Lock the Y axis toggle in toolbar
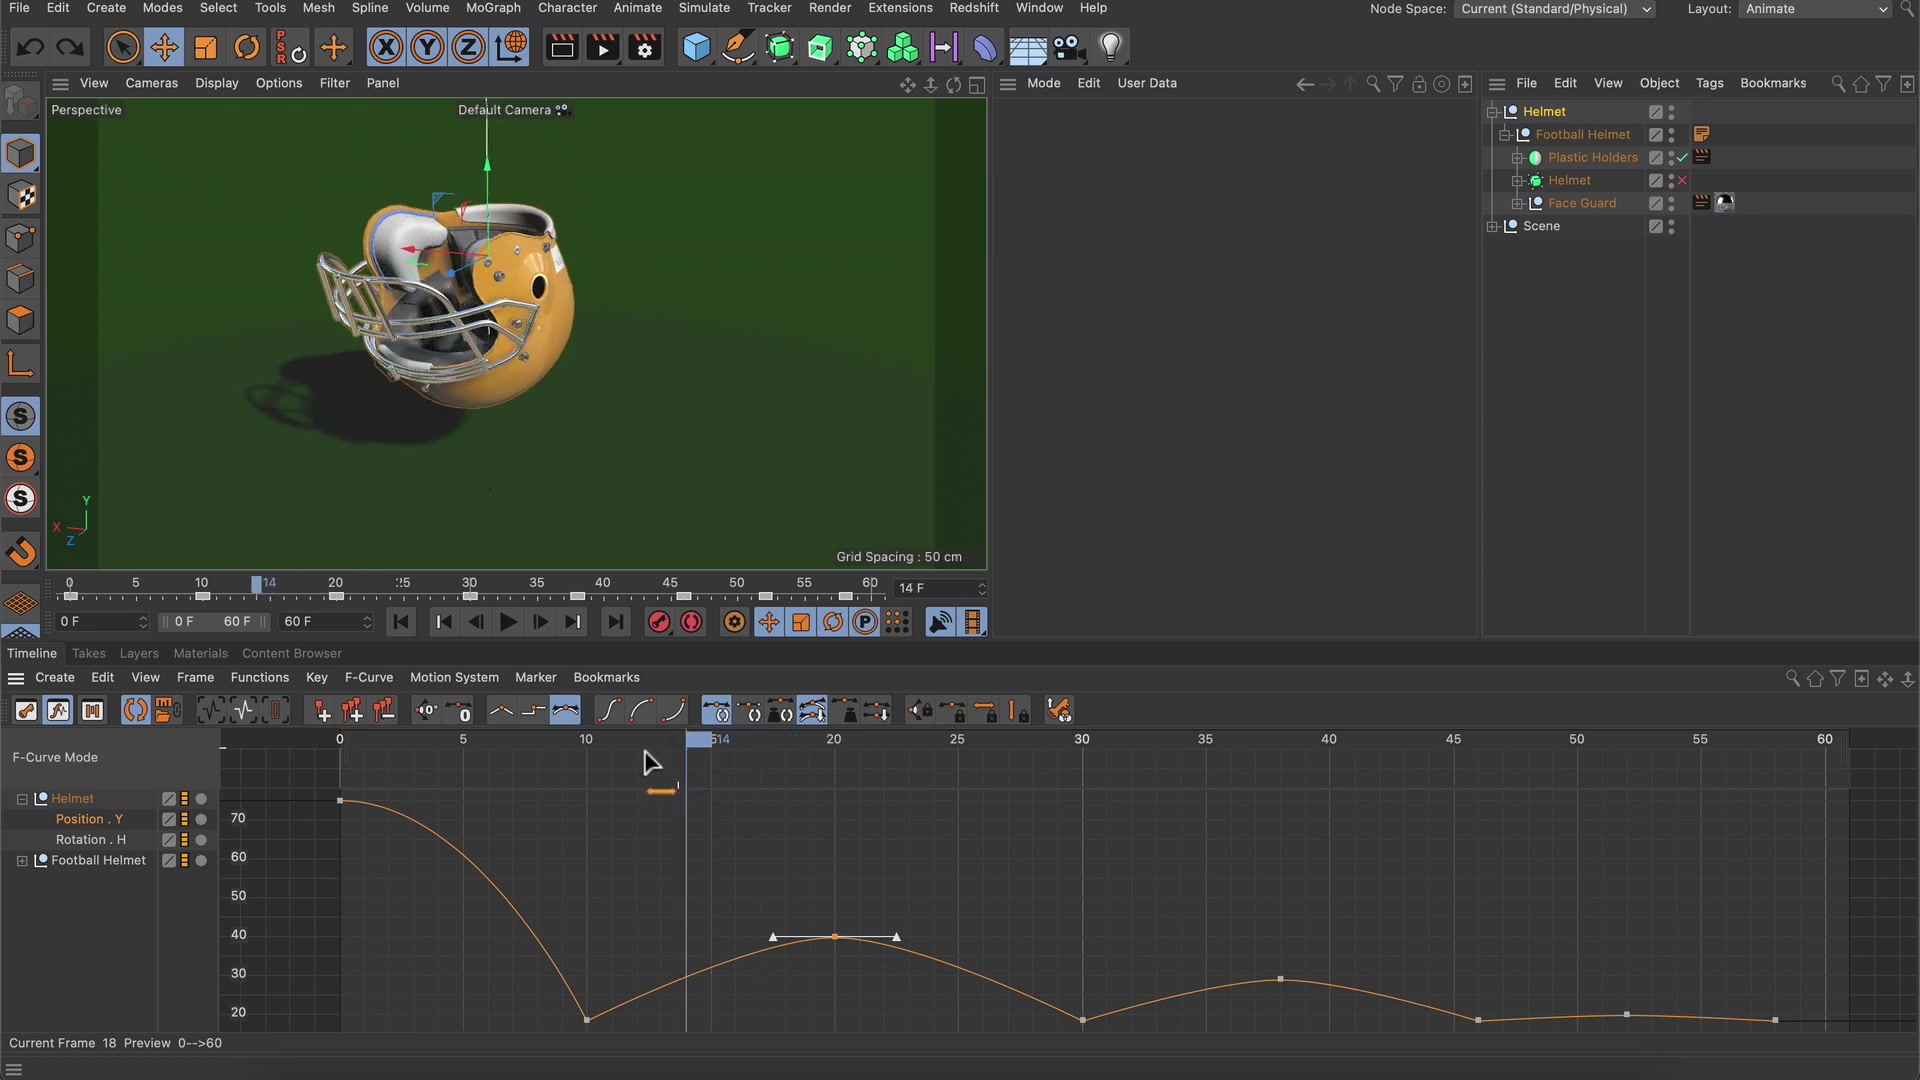The image size is (1920, 1080). (x=426, y=47)
